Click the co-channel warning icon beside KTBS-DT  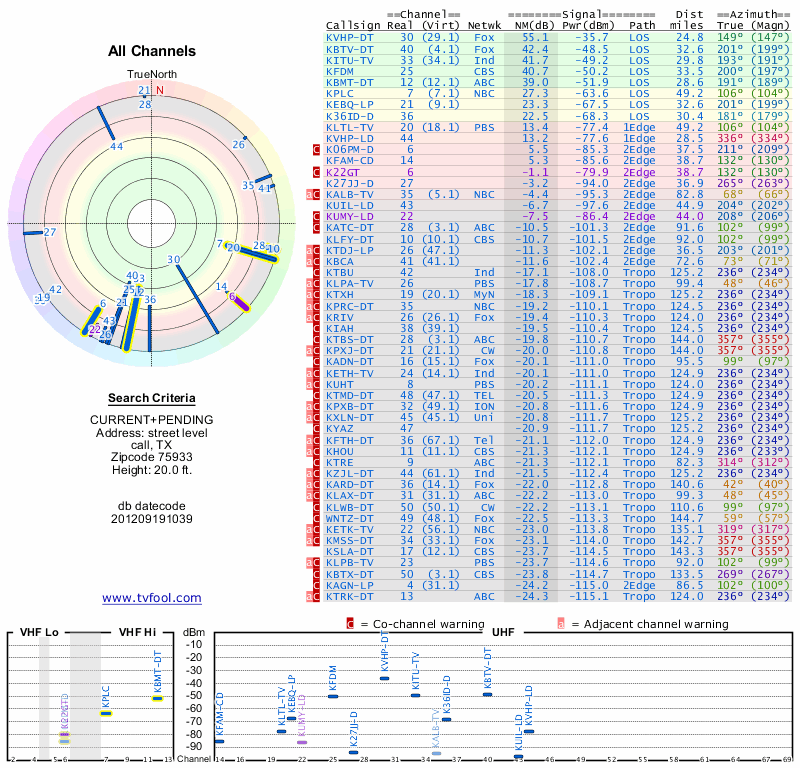pos(316,339)
